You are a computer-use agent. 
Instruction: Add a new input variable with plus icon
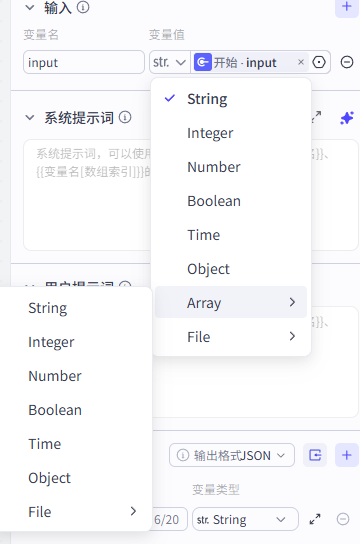coord(346,6)
